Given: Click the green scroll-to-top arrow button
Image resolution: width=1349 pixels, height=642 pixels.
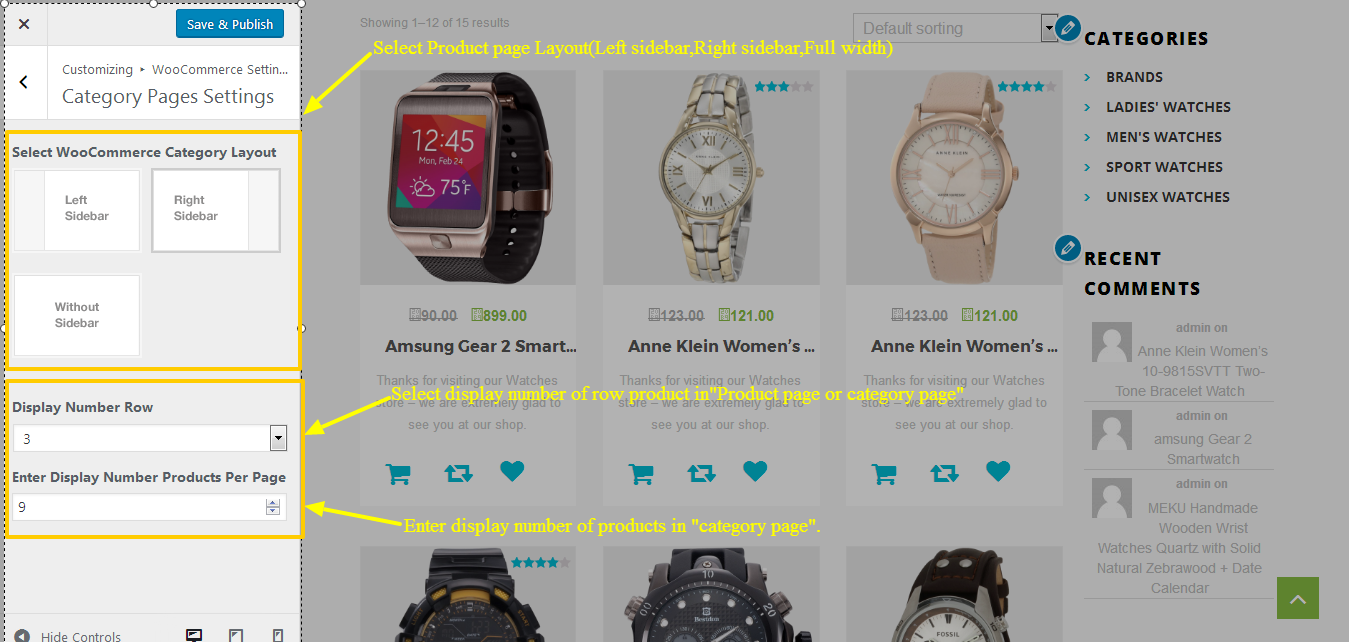Looking at the screenshot, I should click(x=1298, y=598).
